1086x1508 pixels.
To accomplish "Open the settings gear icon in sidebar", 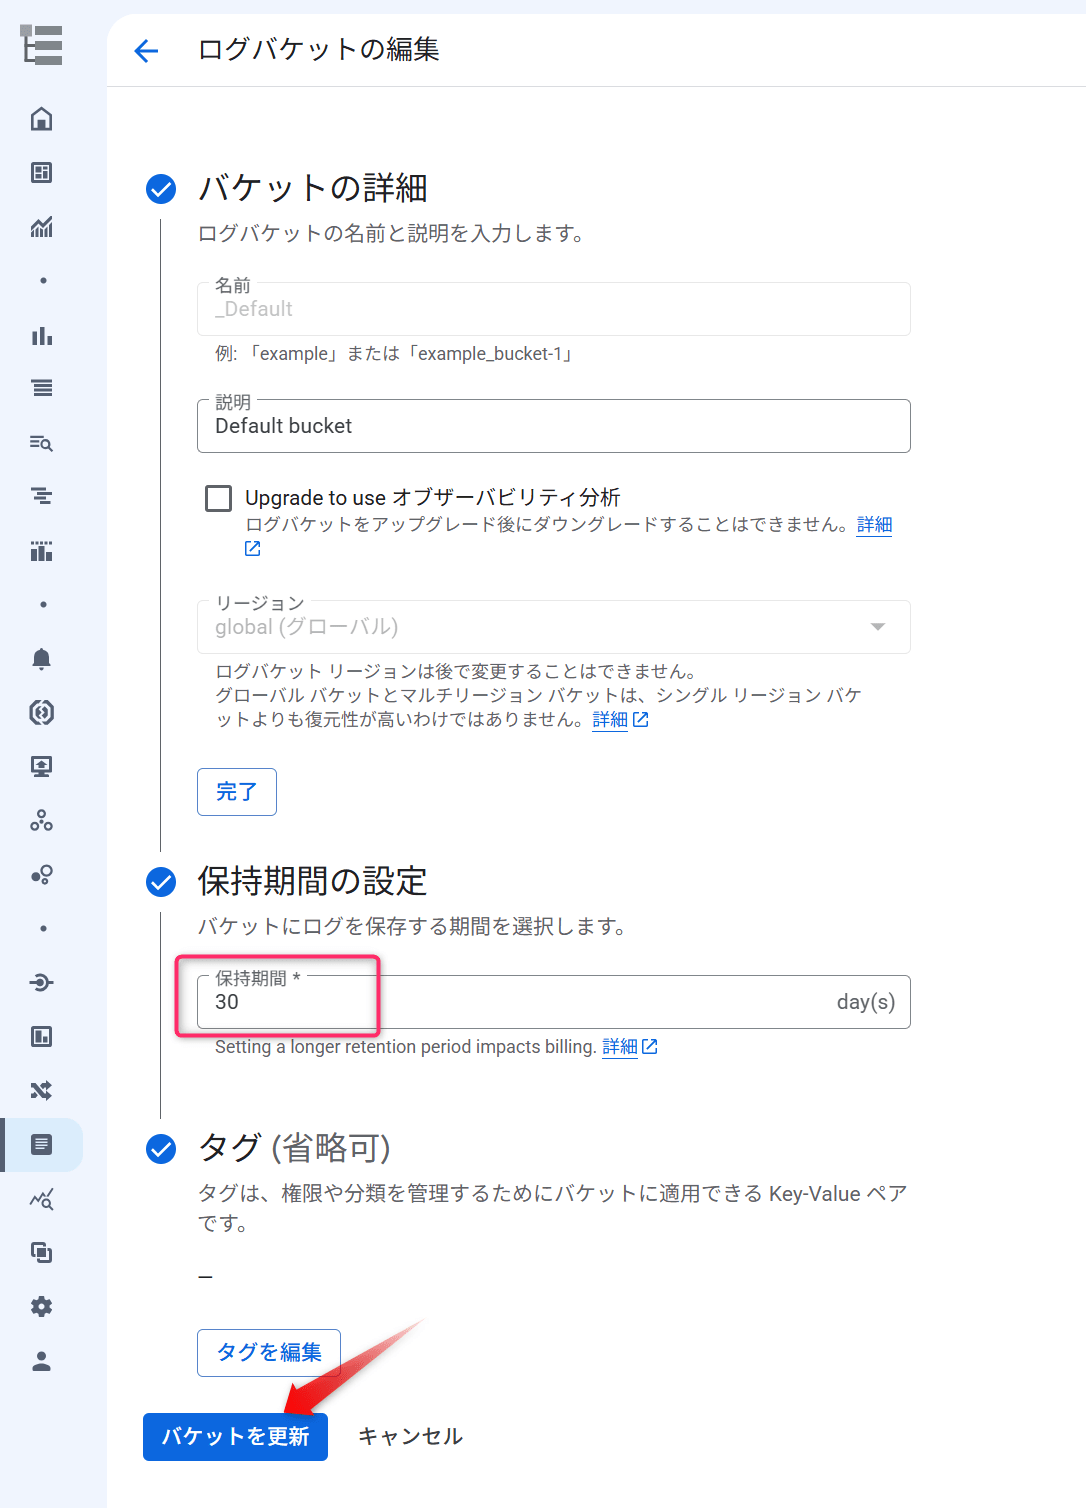I will [42, 1307].
